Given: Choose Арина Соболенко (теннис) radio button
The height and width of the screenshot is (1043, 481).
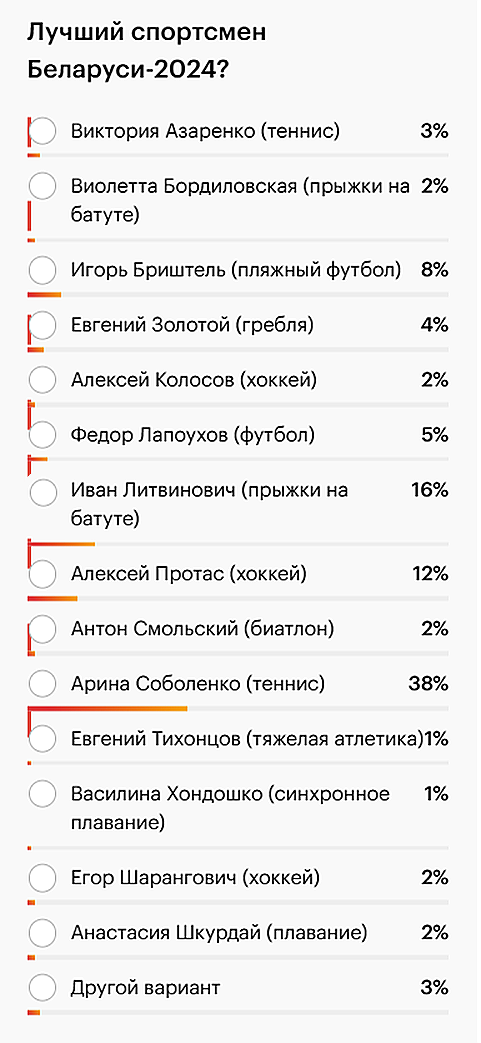Looking at the screenshot, I should (x=43, y=684).
